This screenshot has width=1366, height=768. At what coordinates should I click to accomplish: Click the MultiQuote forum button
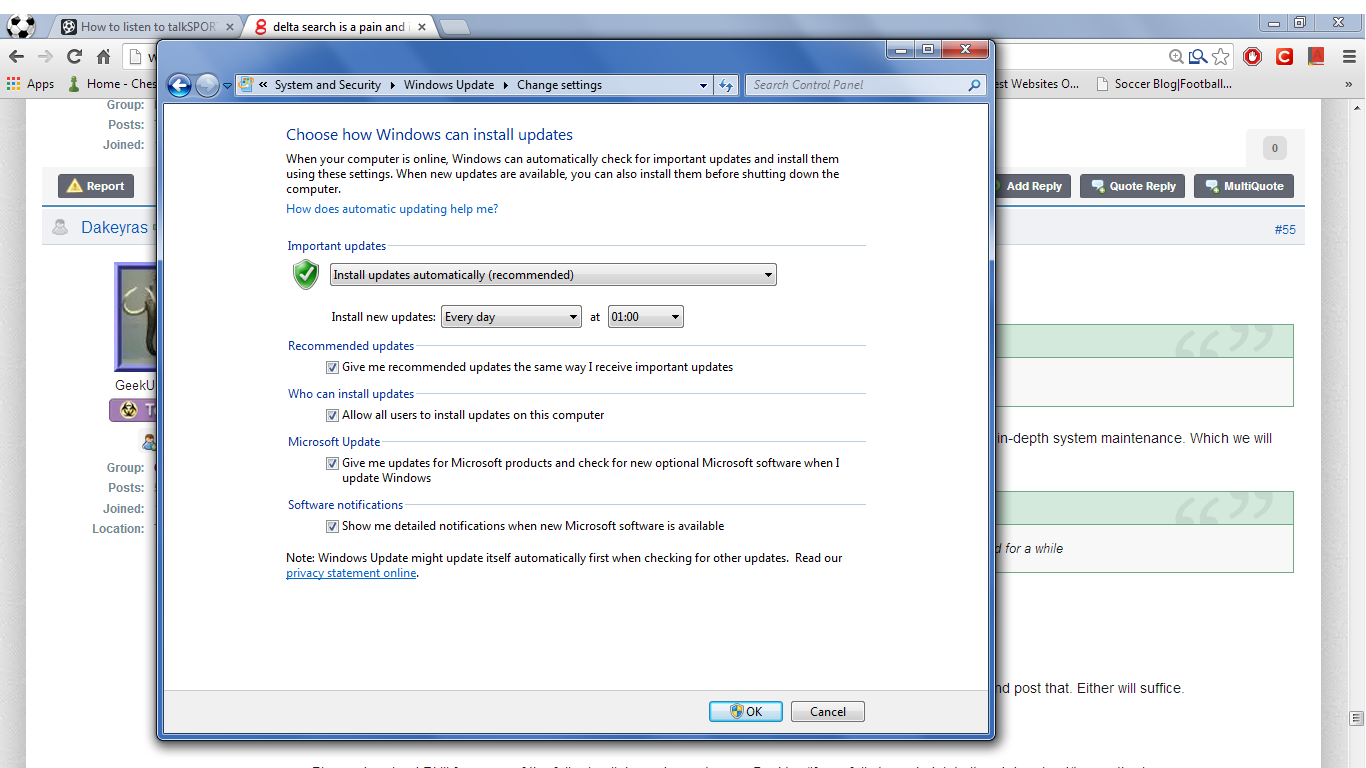1244,186
